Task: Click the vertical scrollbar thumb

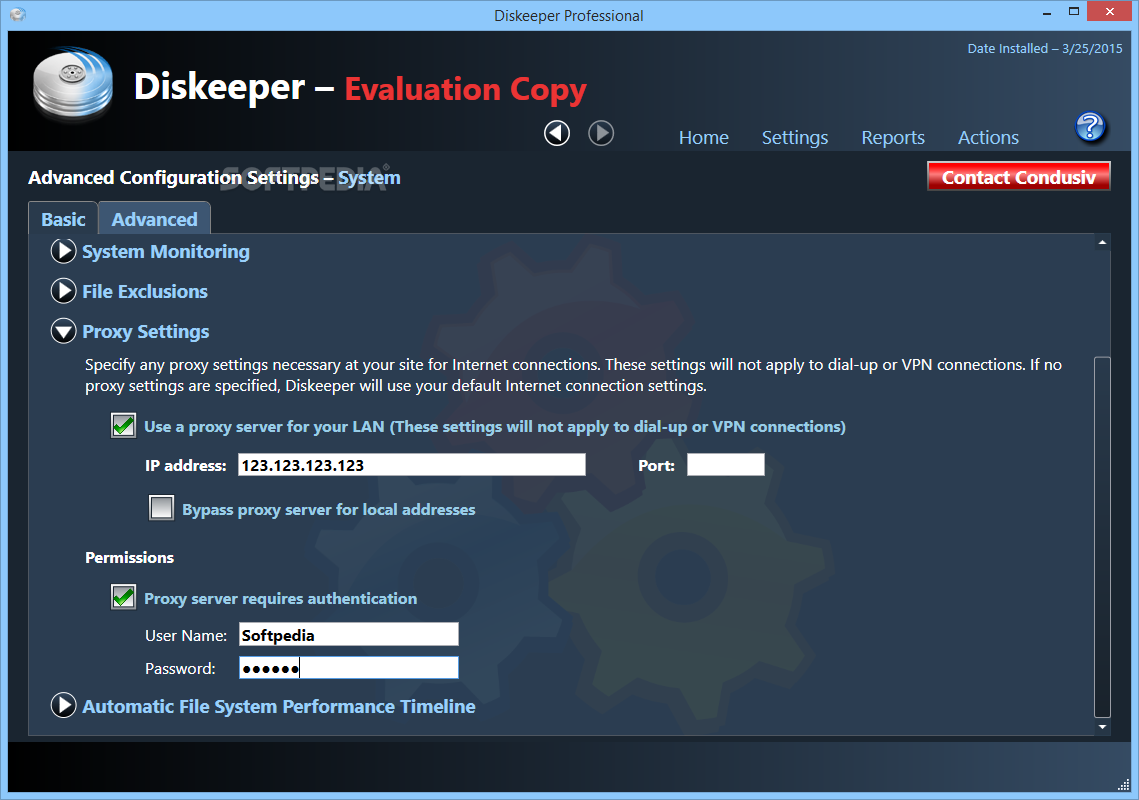Action: tap(1102, 536)
